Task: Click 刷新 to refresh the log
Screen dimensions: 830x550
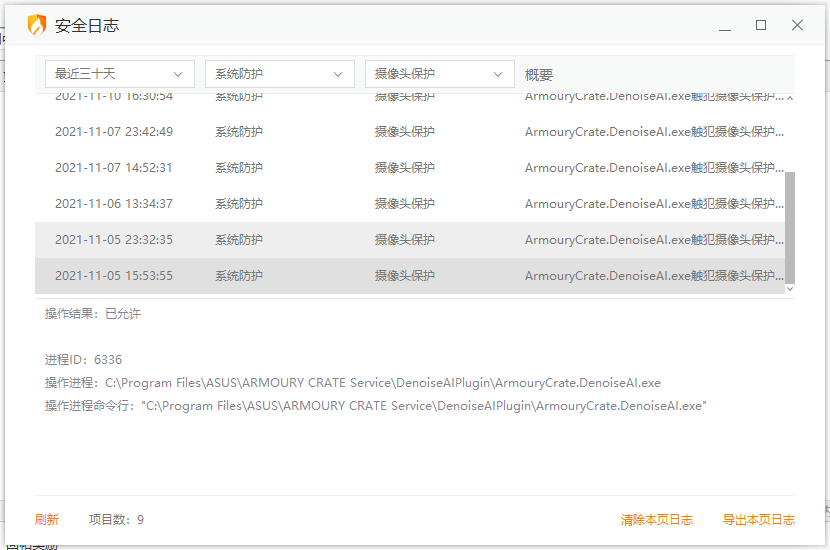Action: click(47, 520)
